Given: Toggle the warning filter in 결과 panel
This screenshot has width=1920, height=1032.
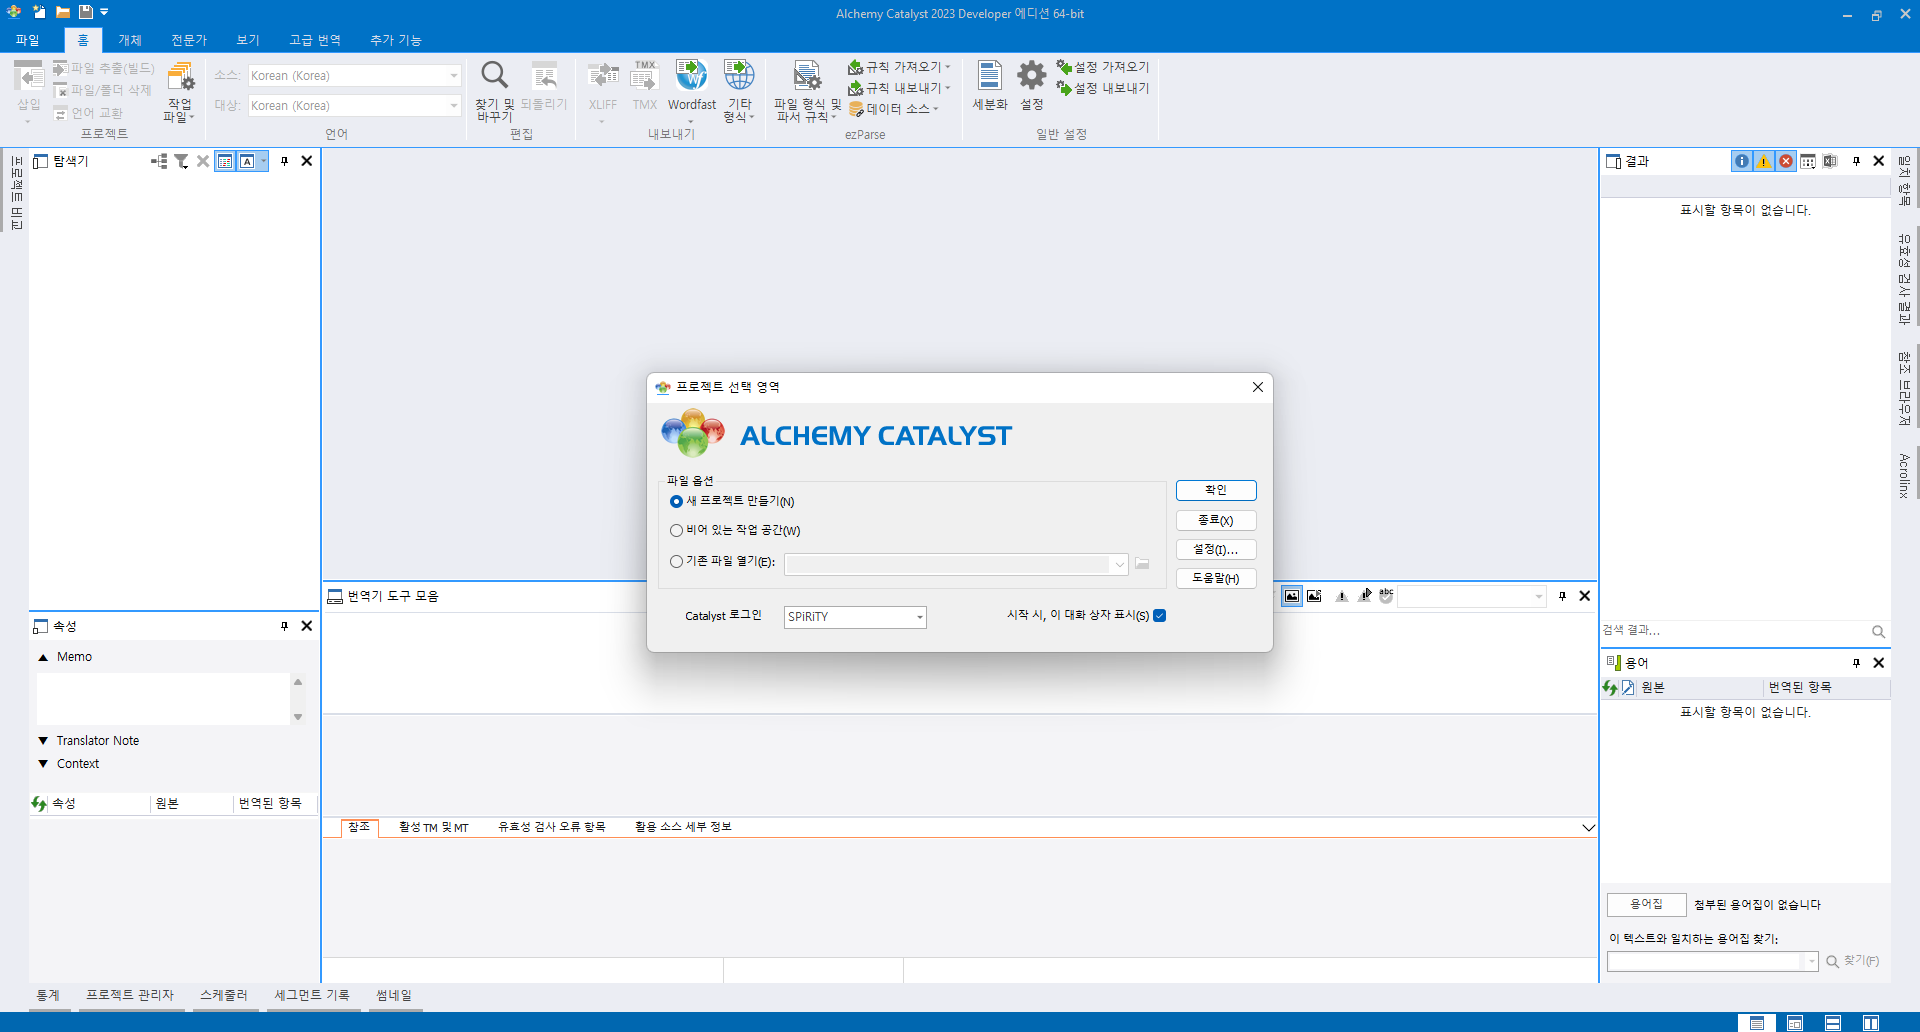Looking at the screenshot, I should tap(1764, 161).
